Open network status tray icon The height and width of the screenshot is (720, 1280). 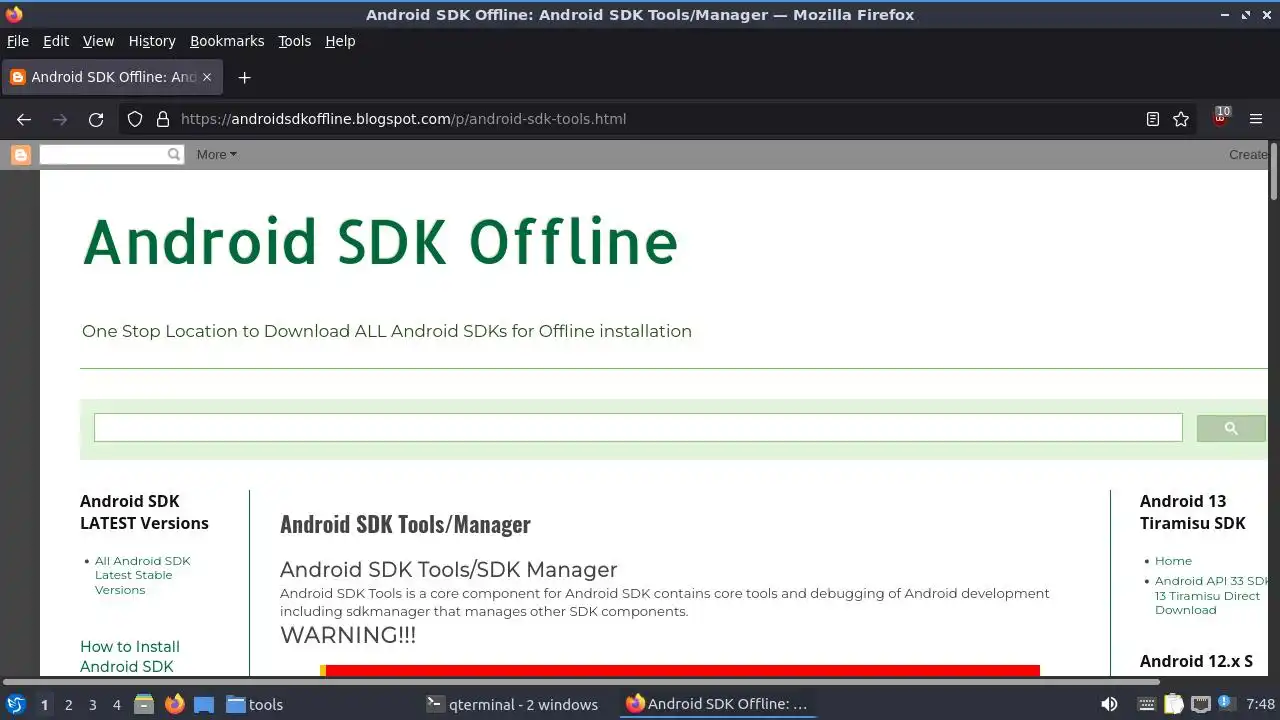pos(1201,704)
